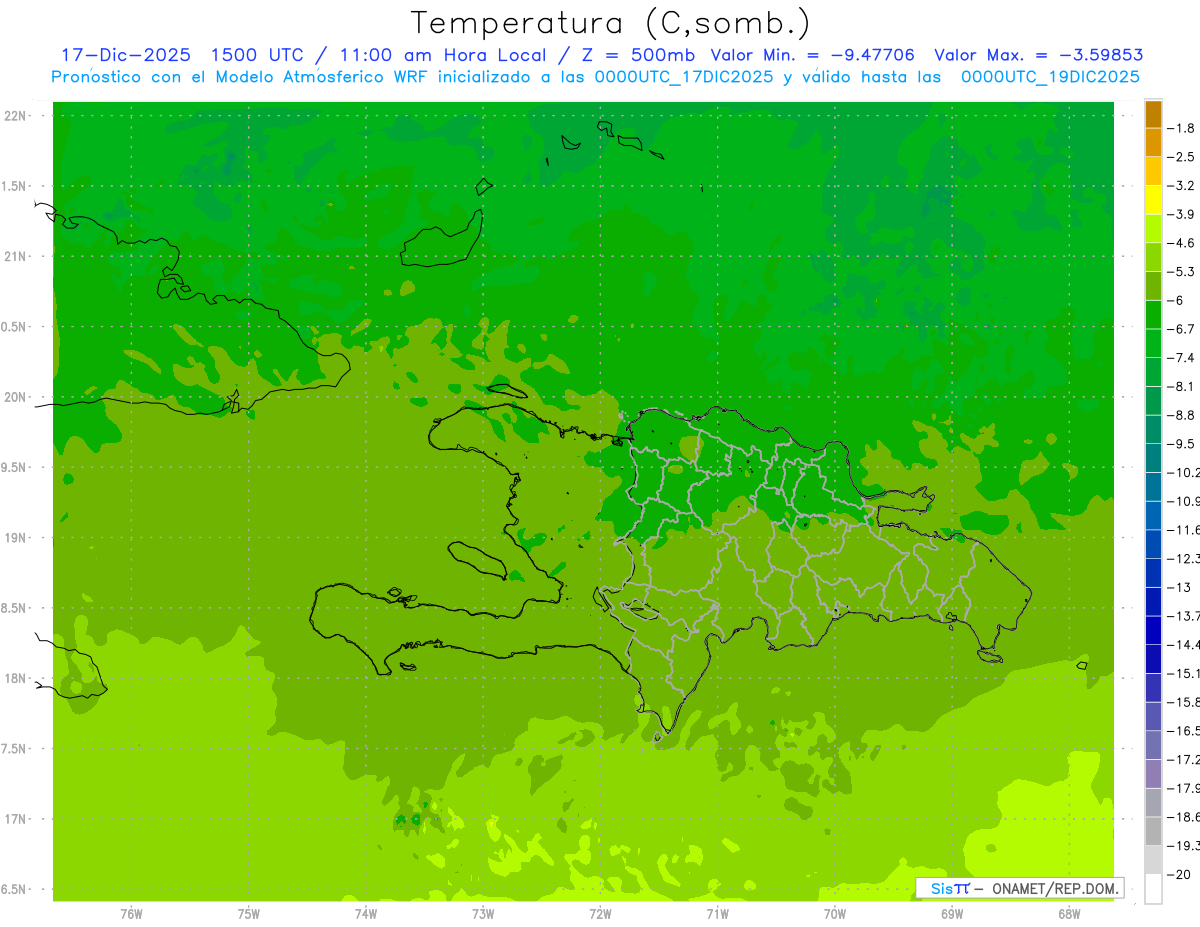Click the "-15.1" colorbar value

coord(1184,673)
